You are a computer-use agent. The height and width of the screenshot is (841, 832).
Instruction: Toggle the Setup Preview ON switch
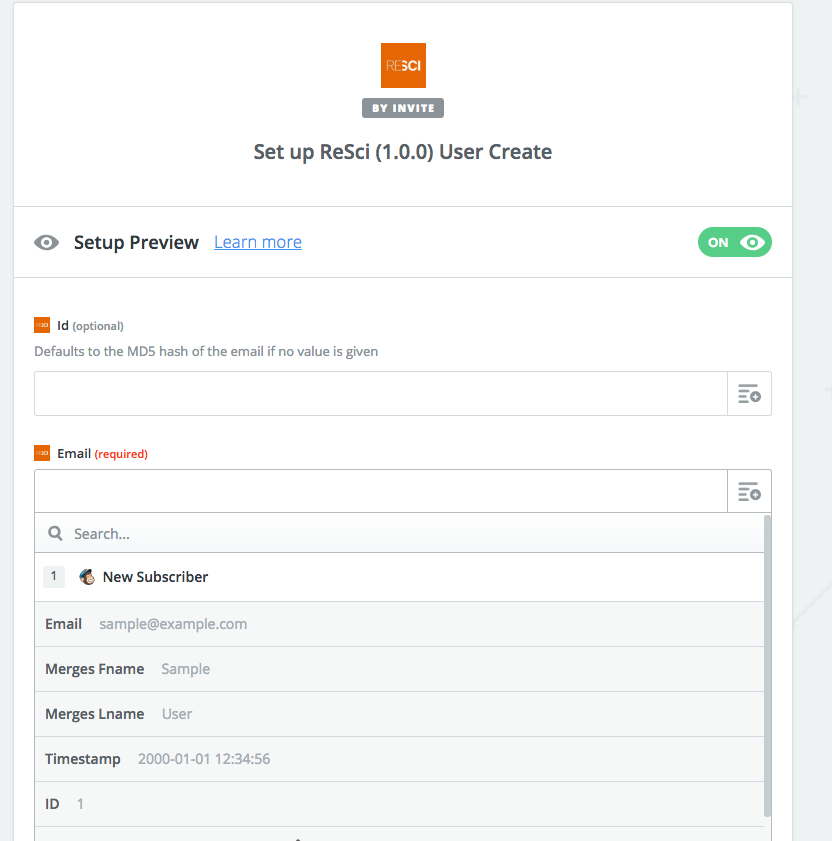(x=734, y=242)
